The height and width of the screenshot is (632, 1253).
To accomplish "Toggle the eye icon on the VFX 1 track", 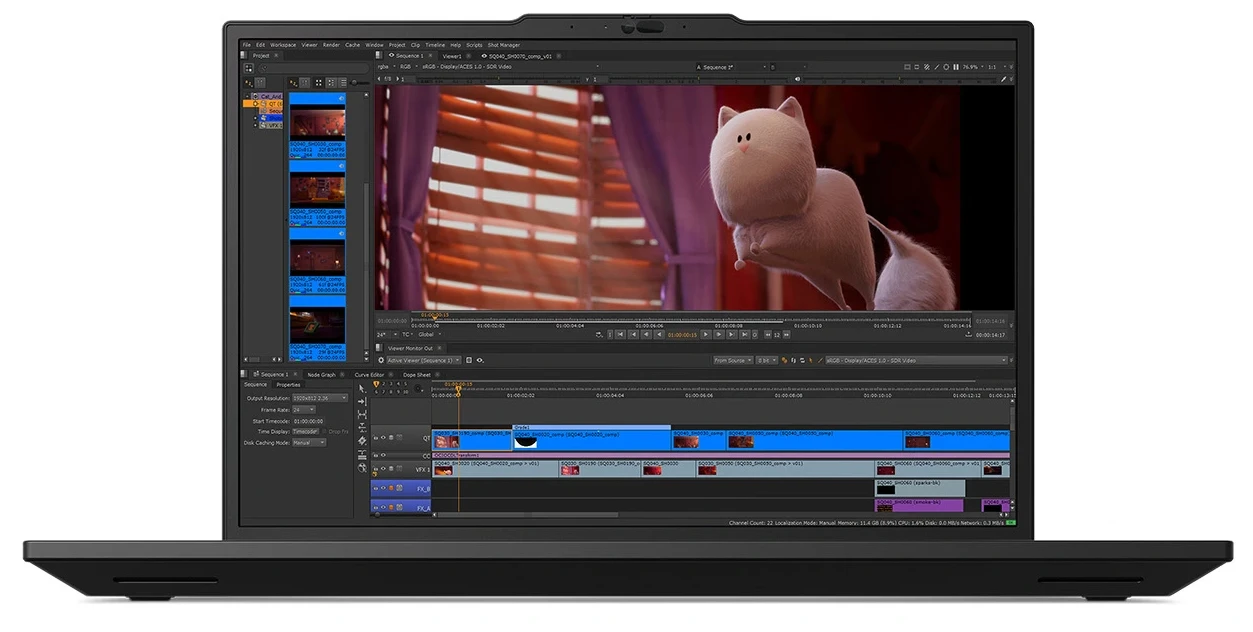I will pos(383,468).
